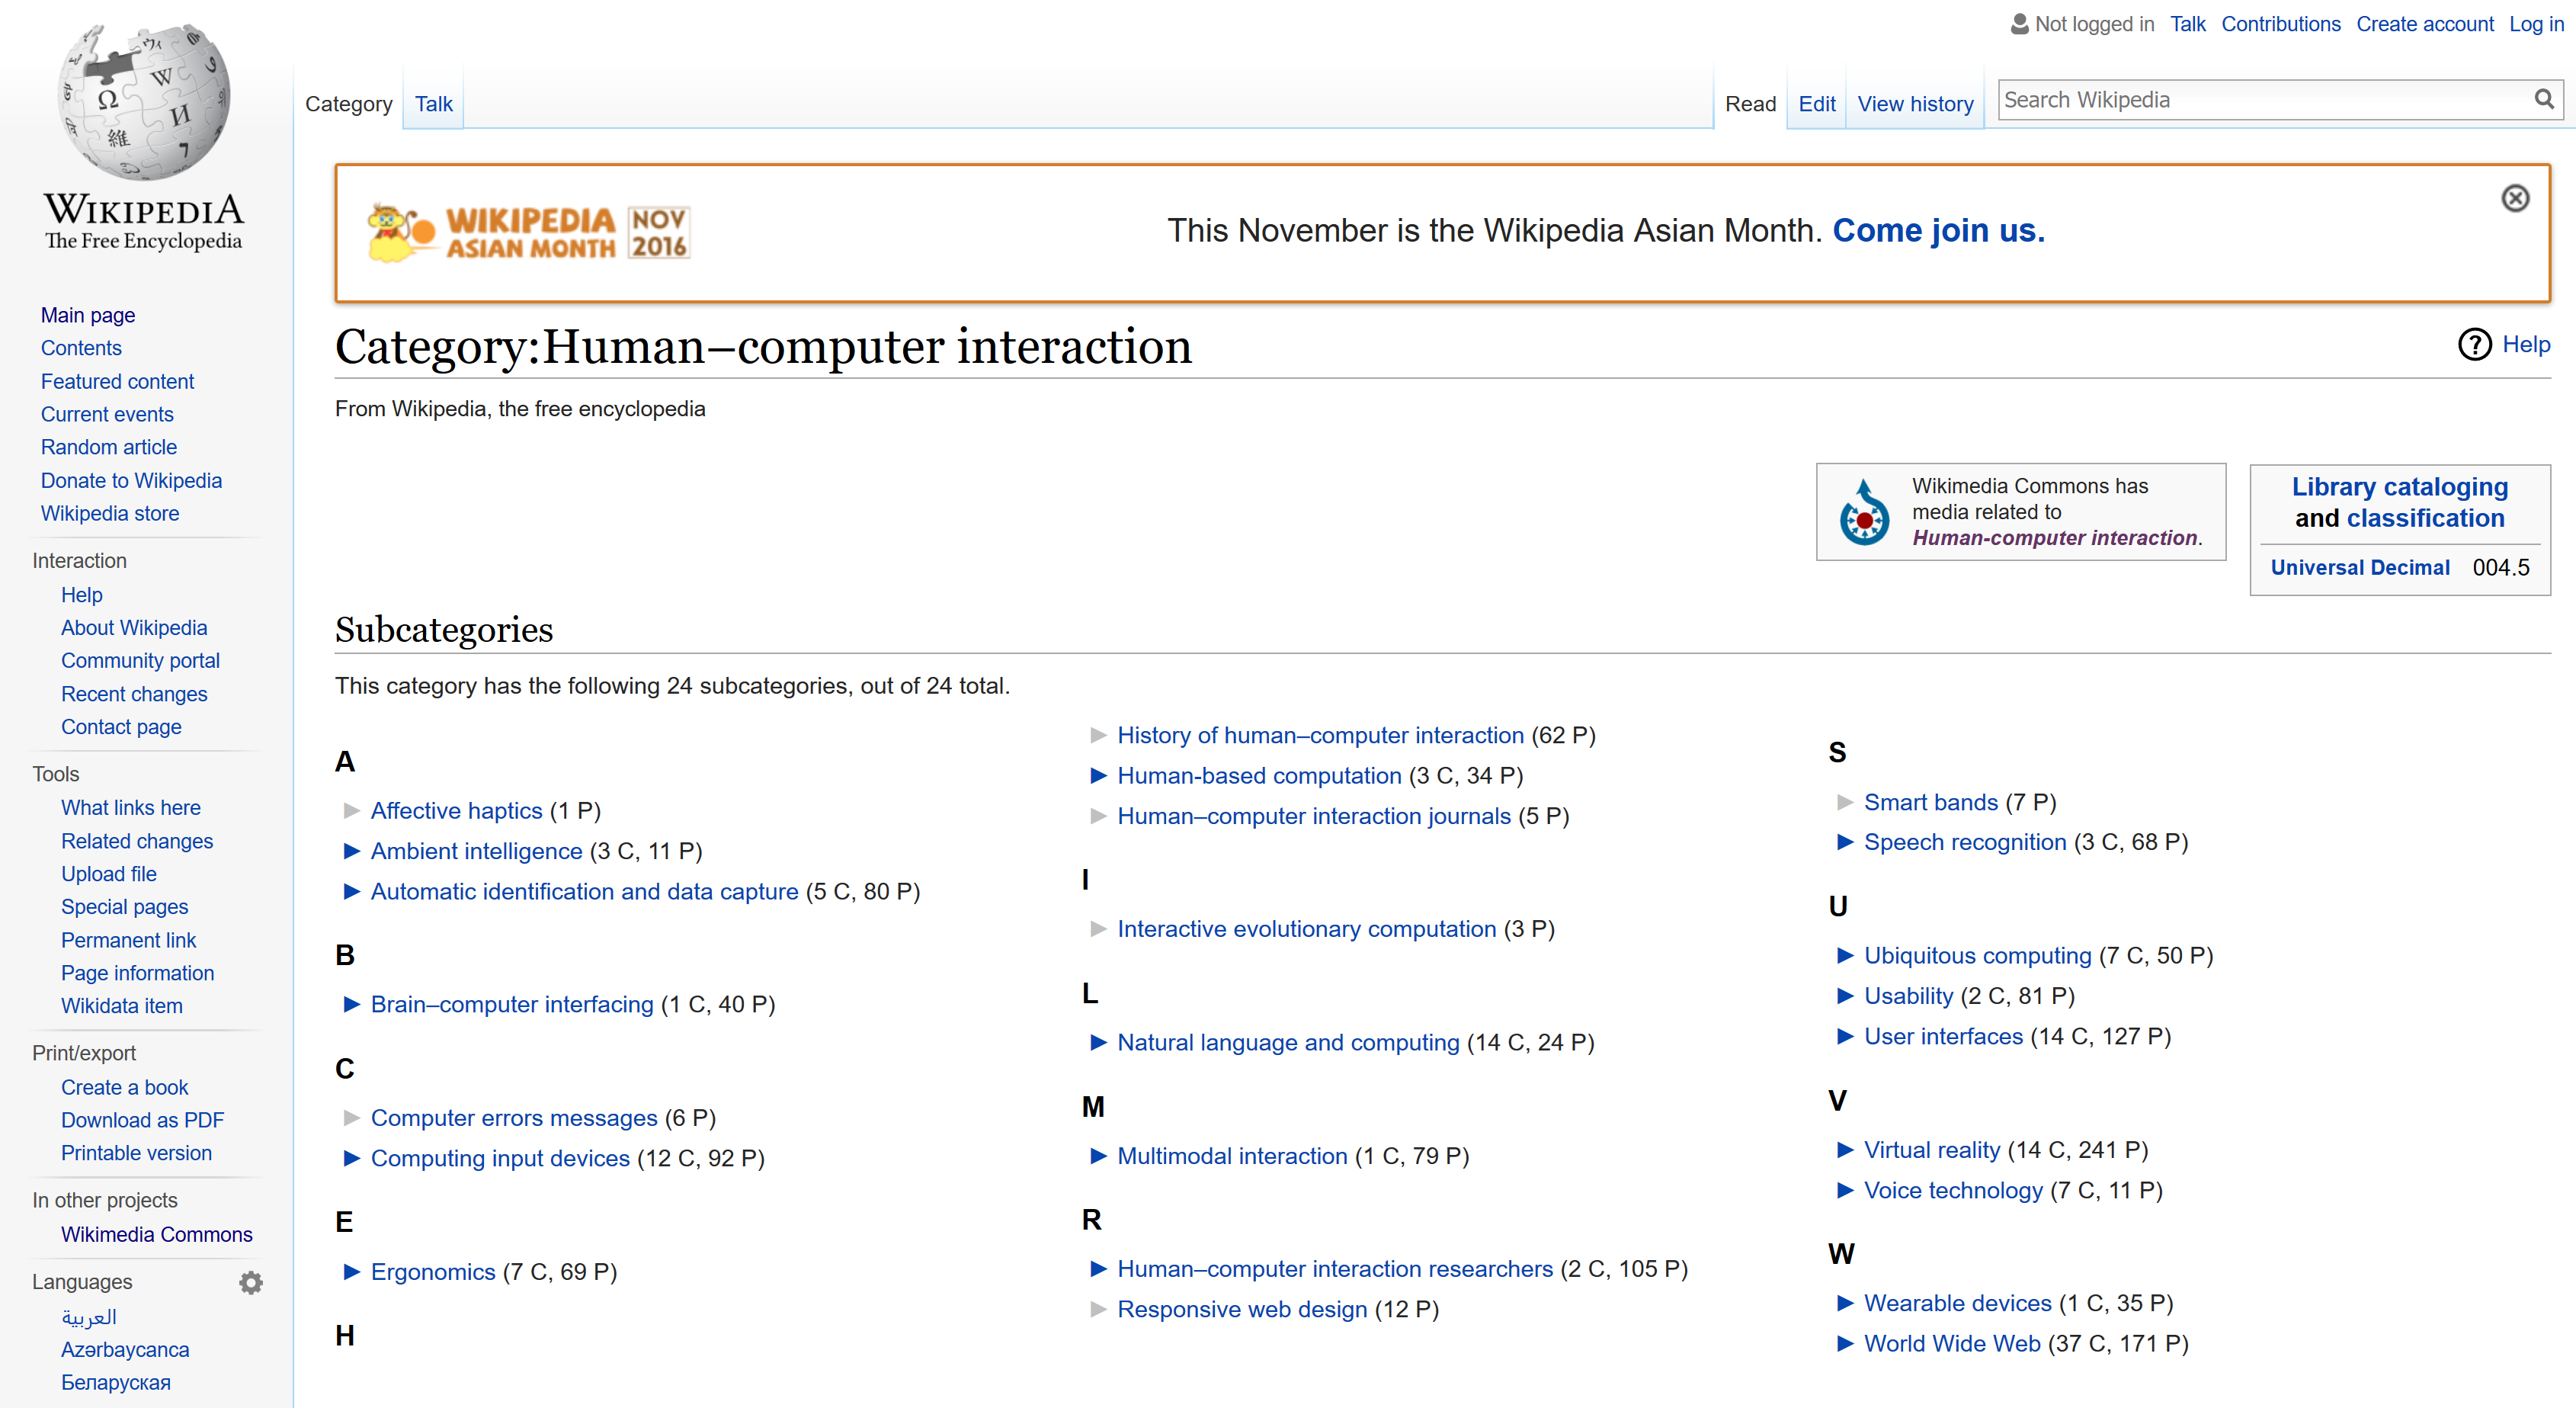Image resolution: width=2576 pixels, height=1408 pixels.
Task: Click Come join us banner link
Action: (x=1938, y=231)
